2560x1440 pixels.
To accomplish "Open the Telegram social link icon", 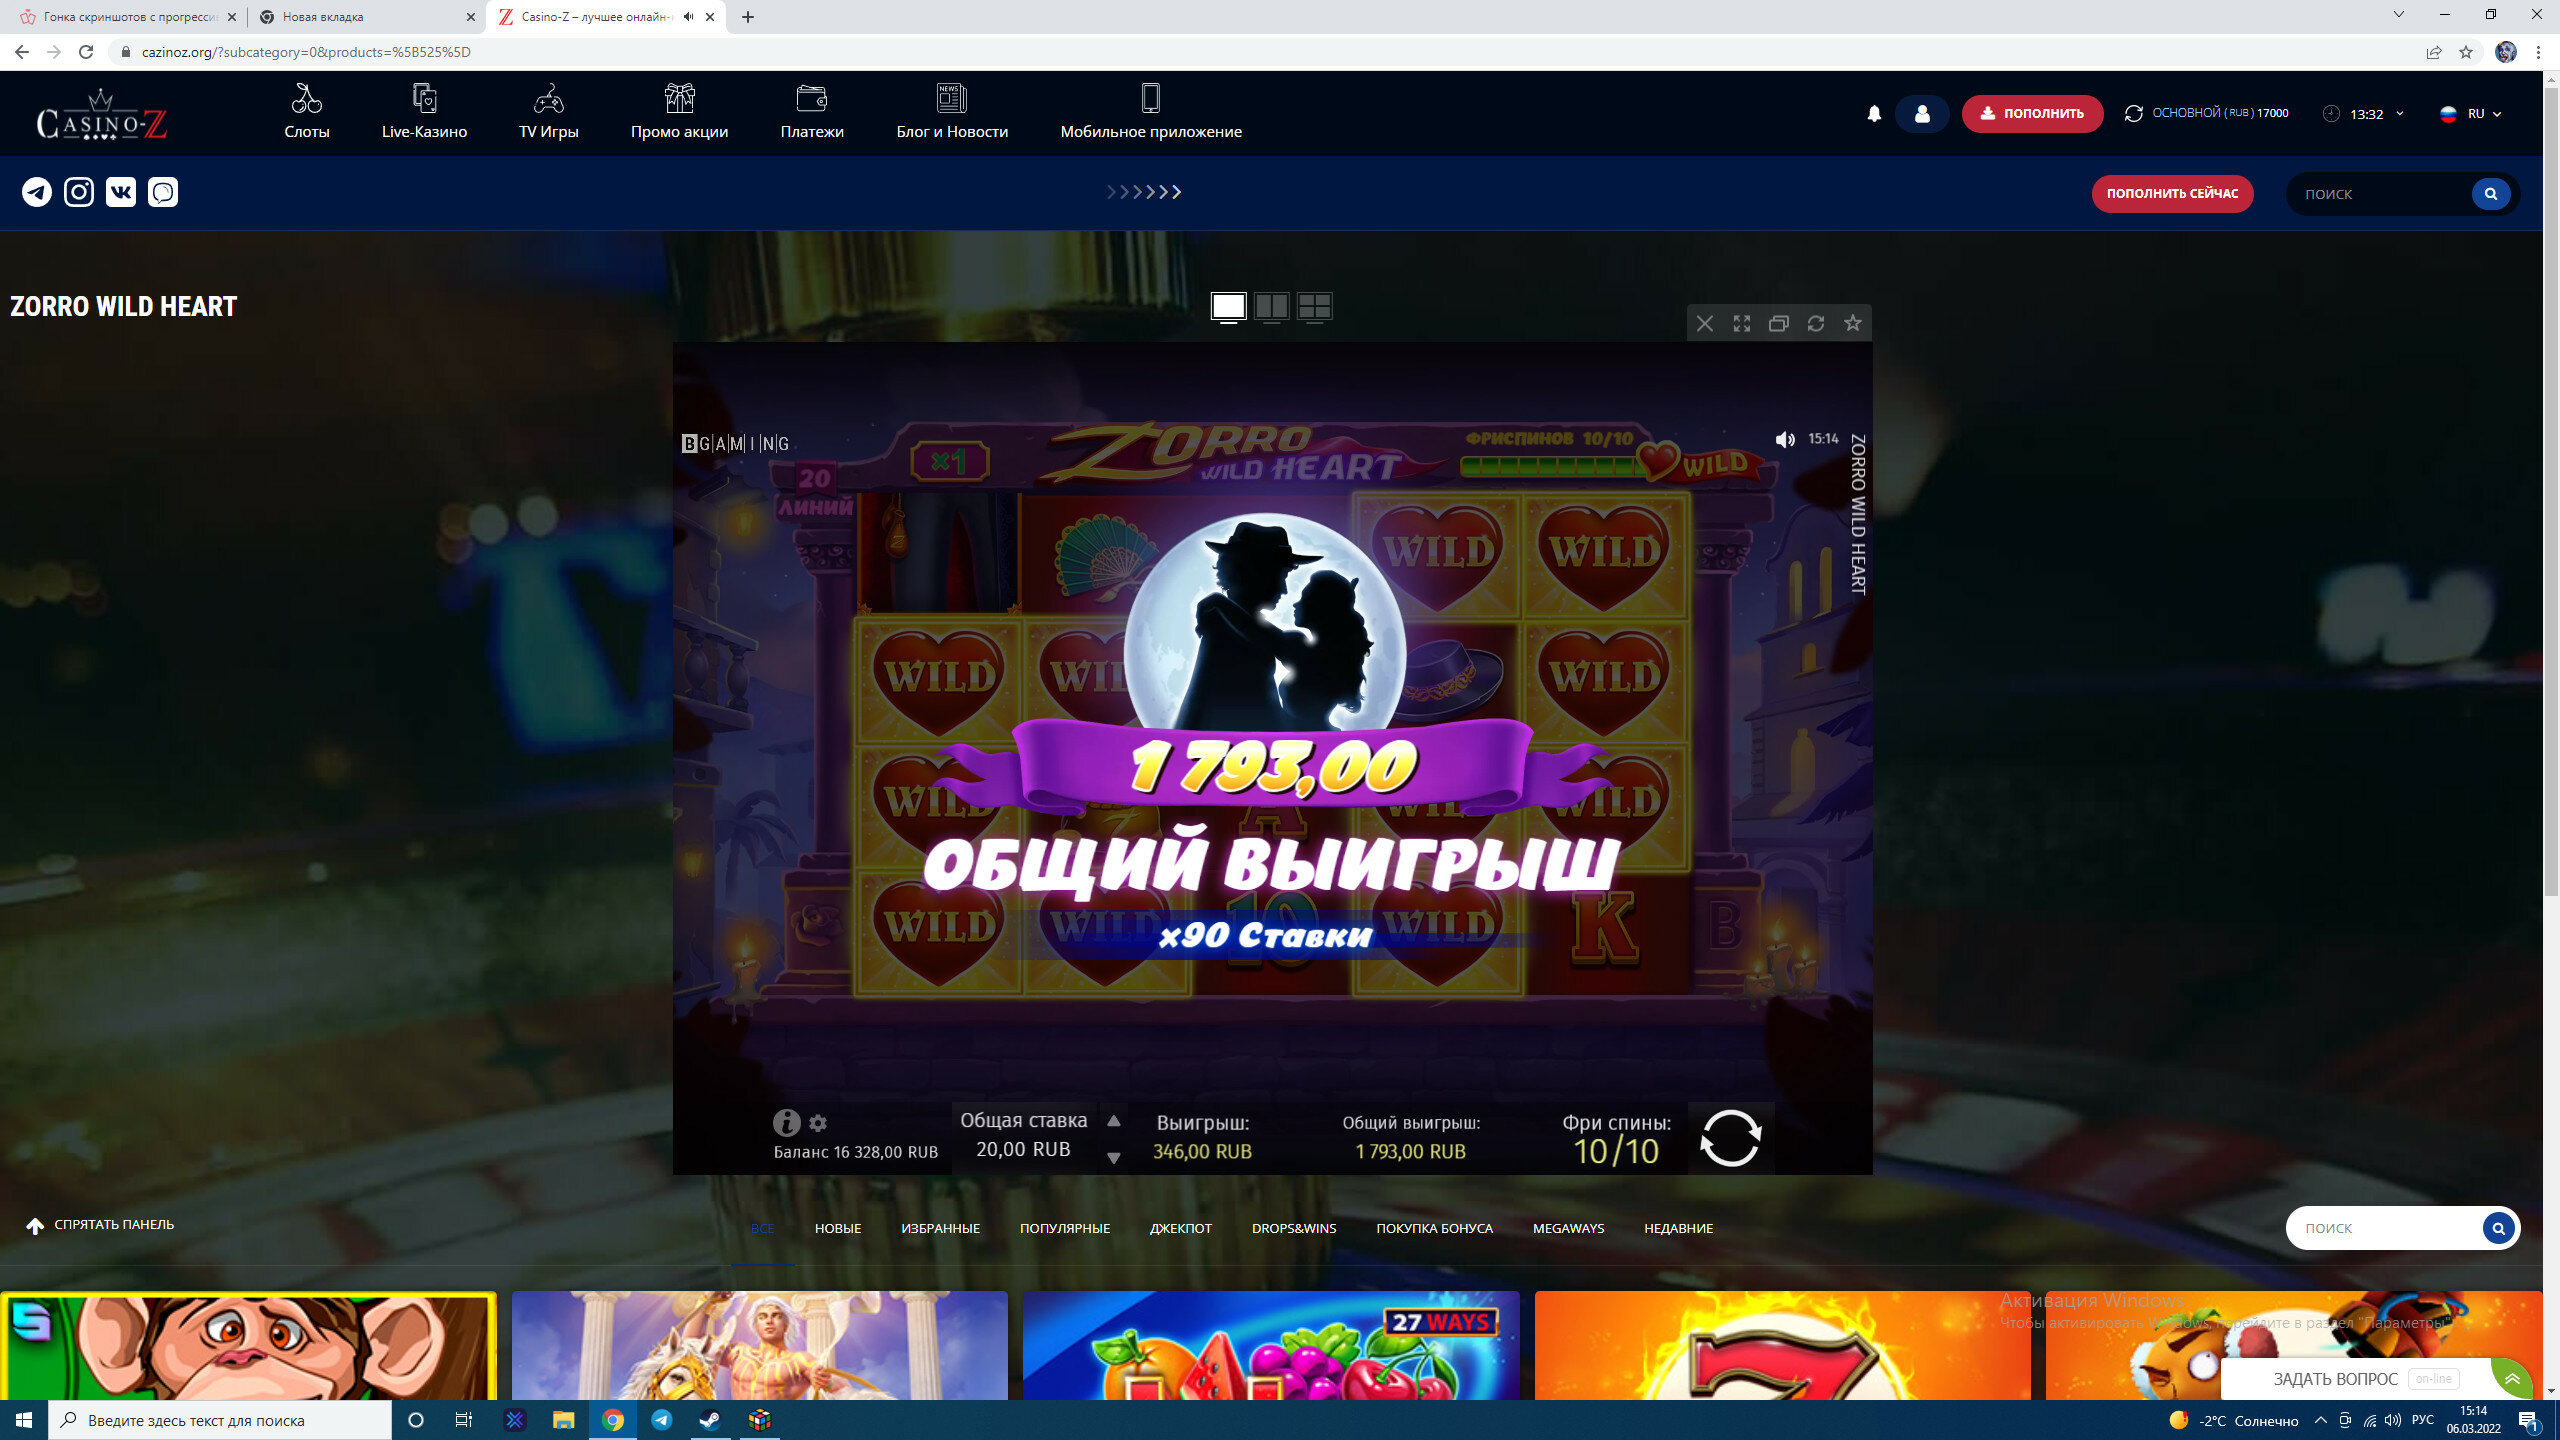I will [x=37, y=192].
